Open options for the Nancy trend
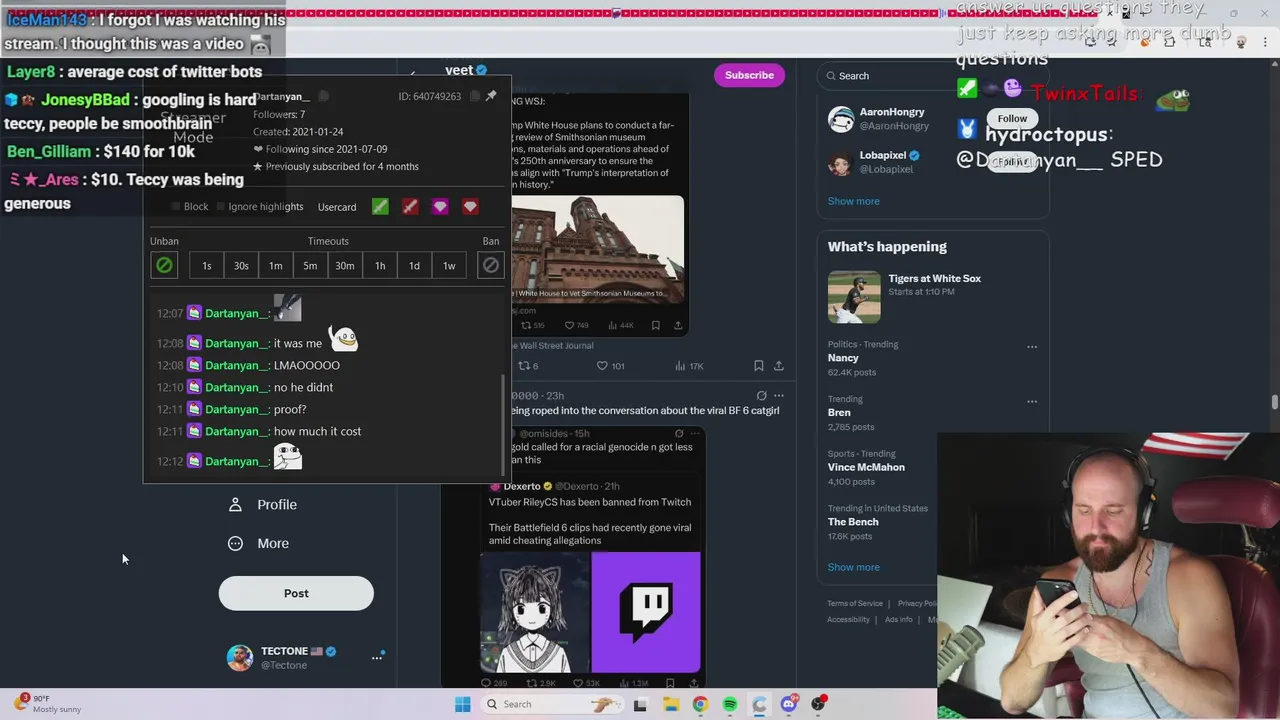 pos(1032,347)
